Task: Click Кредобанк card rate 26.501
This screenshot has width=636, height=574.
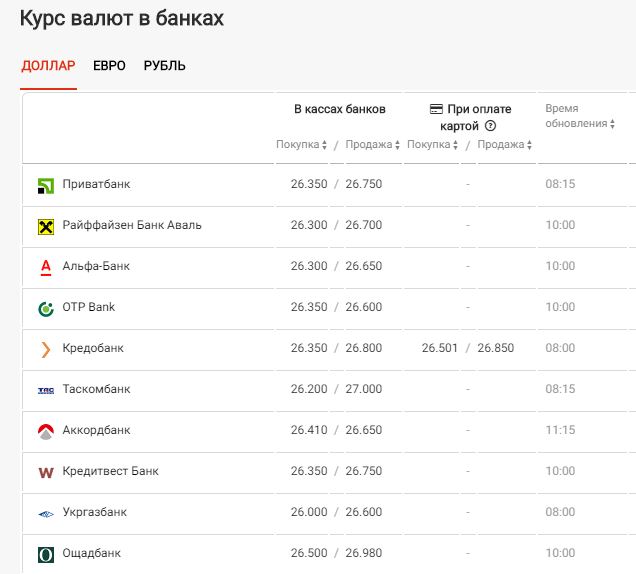Action: point(440,348)
